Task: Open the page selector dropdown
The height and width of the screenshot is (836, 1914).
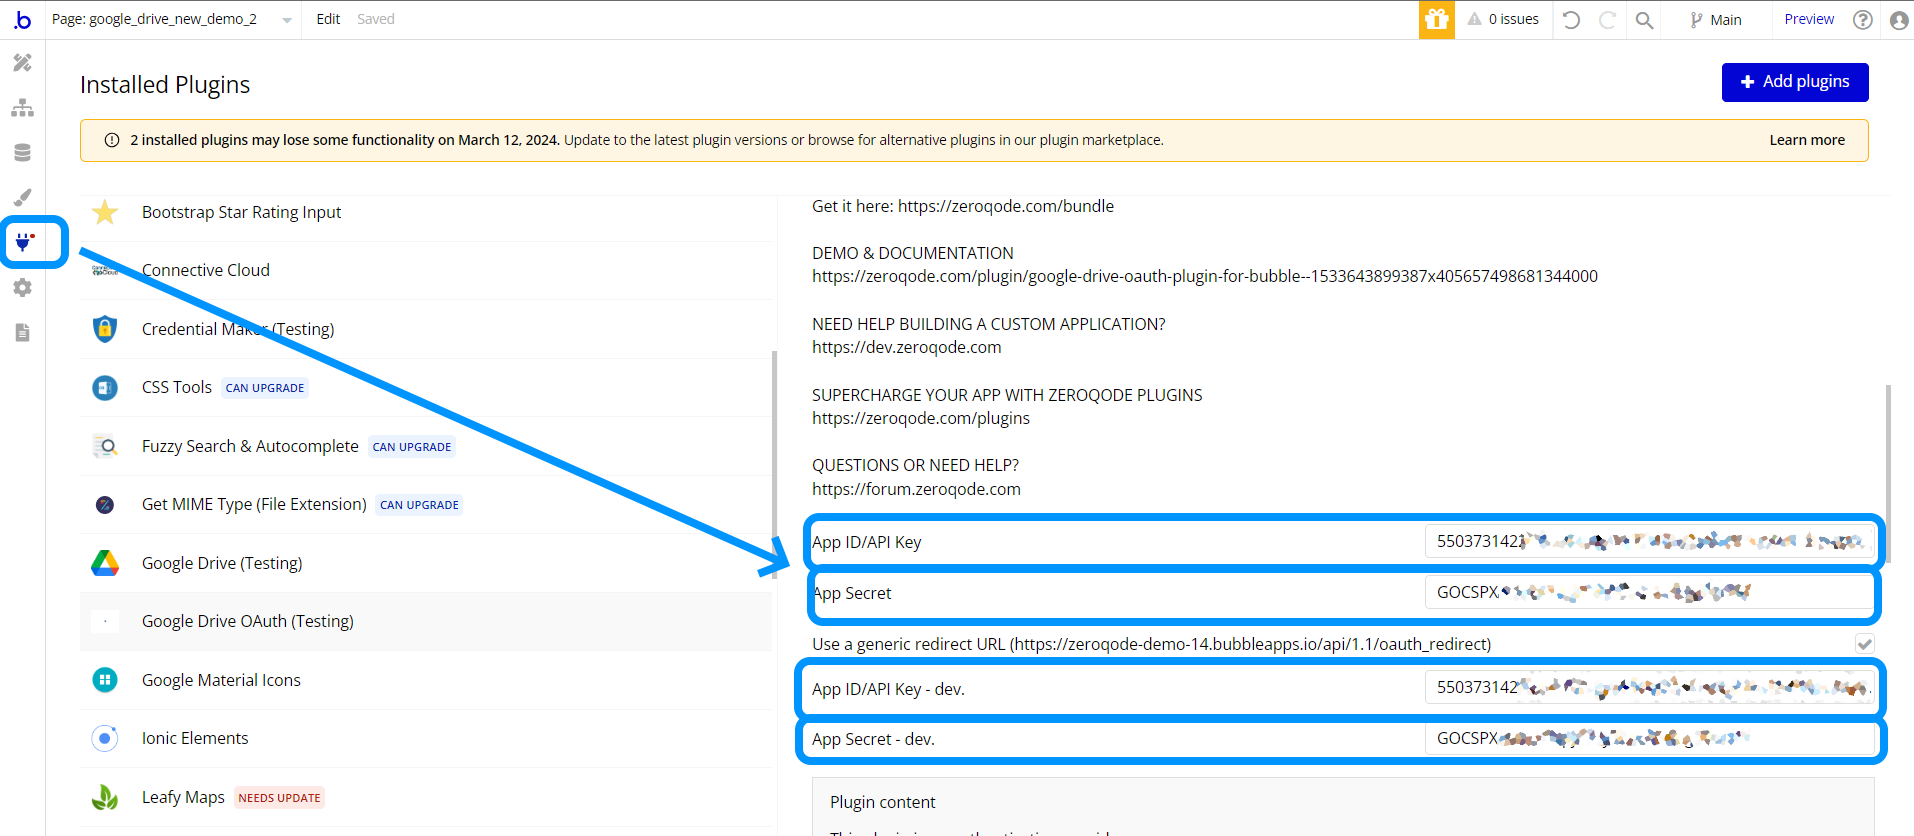Action: point(172,19)
